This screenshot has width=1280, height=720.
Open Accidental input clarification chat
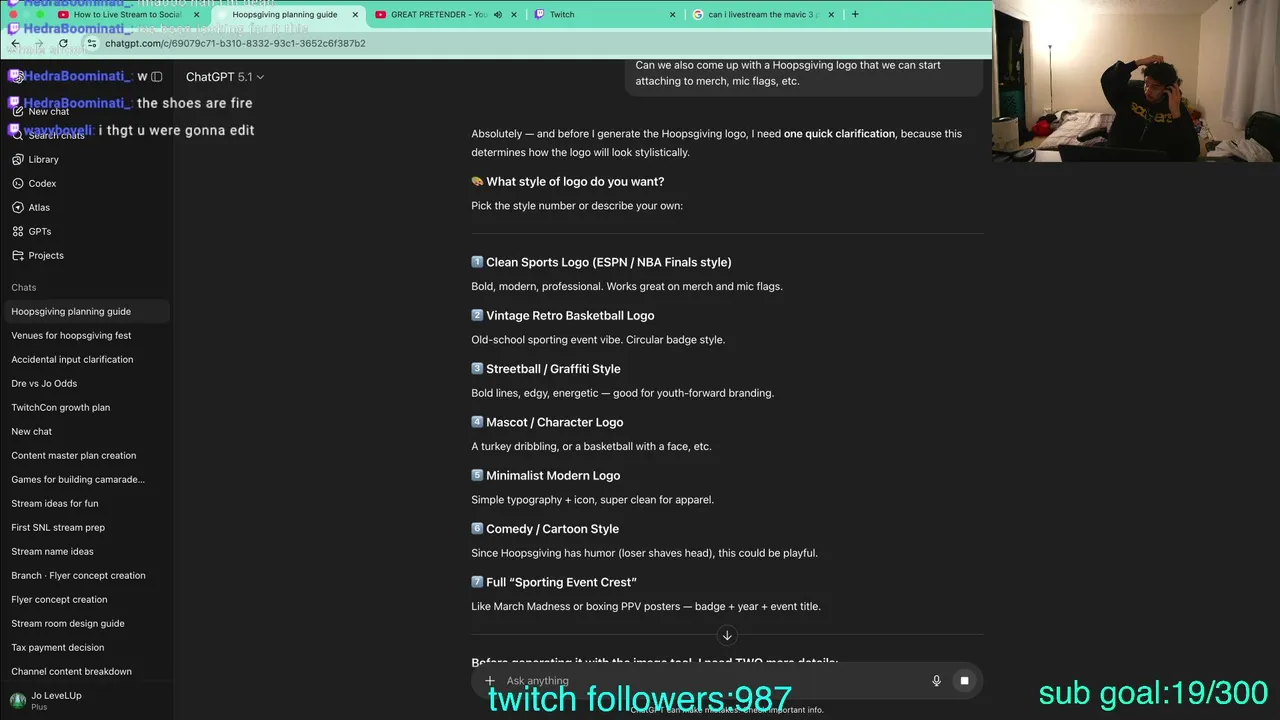tap(87, 359)
